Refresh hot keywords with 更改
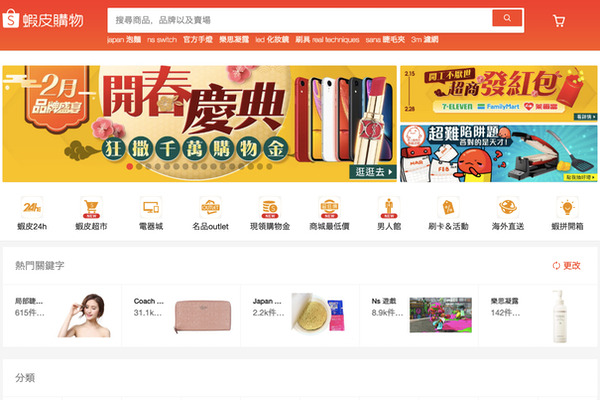 (567, 265)
